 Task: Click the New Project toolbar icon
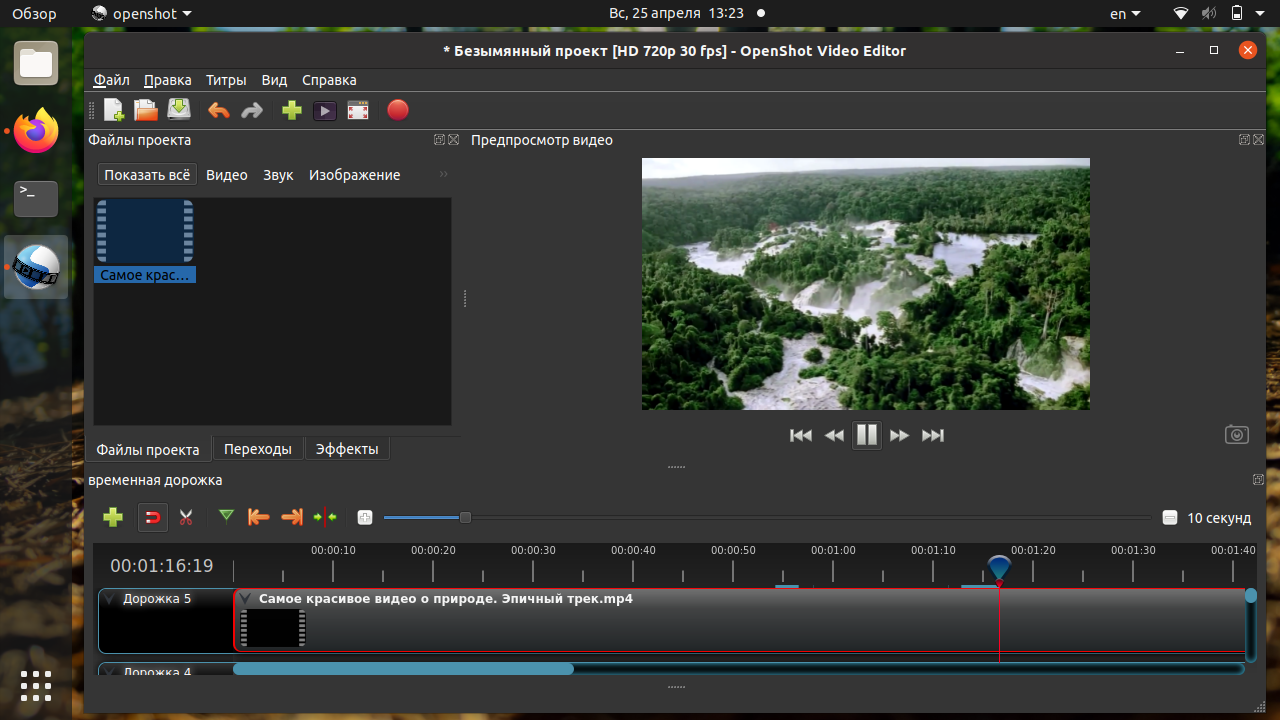tap(114, 110)
